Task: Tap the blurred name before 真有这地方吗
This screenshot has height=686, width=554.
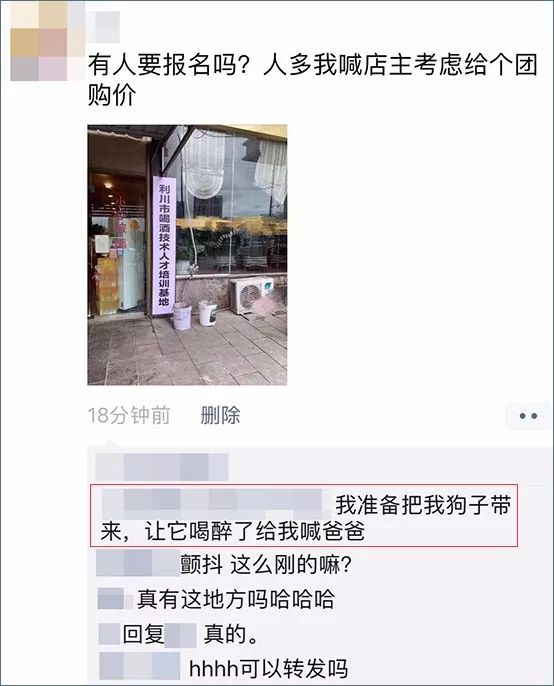Action: tap(115, 599)
